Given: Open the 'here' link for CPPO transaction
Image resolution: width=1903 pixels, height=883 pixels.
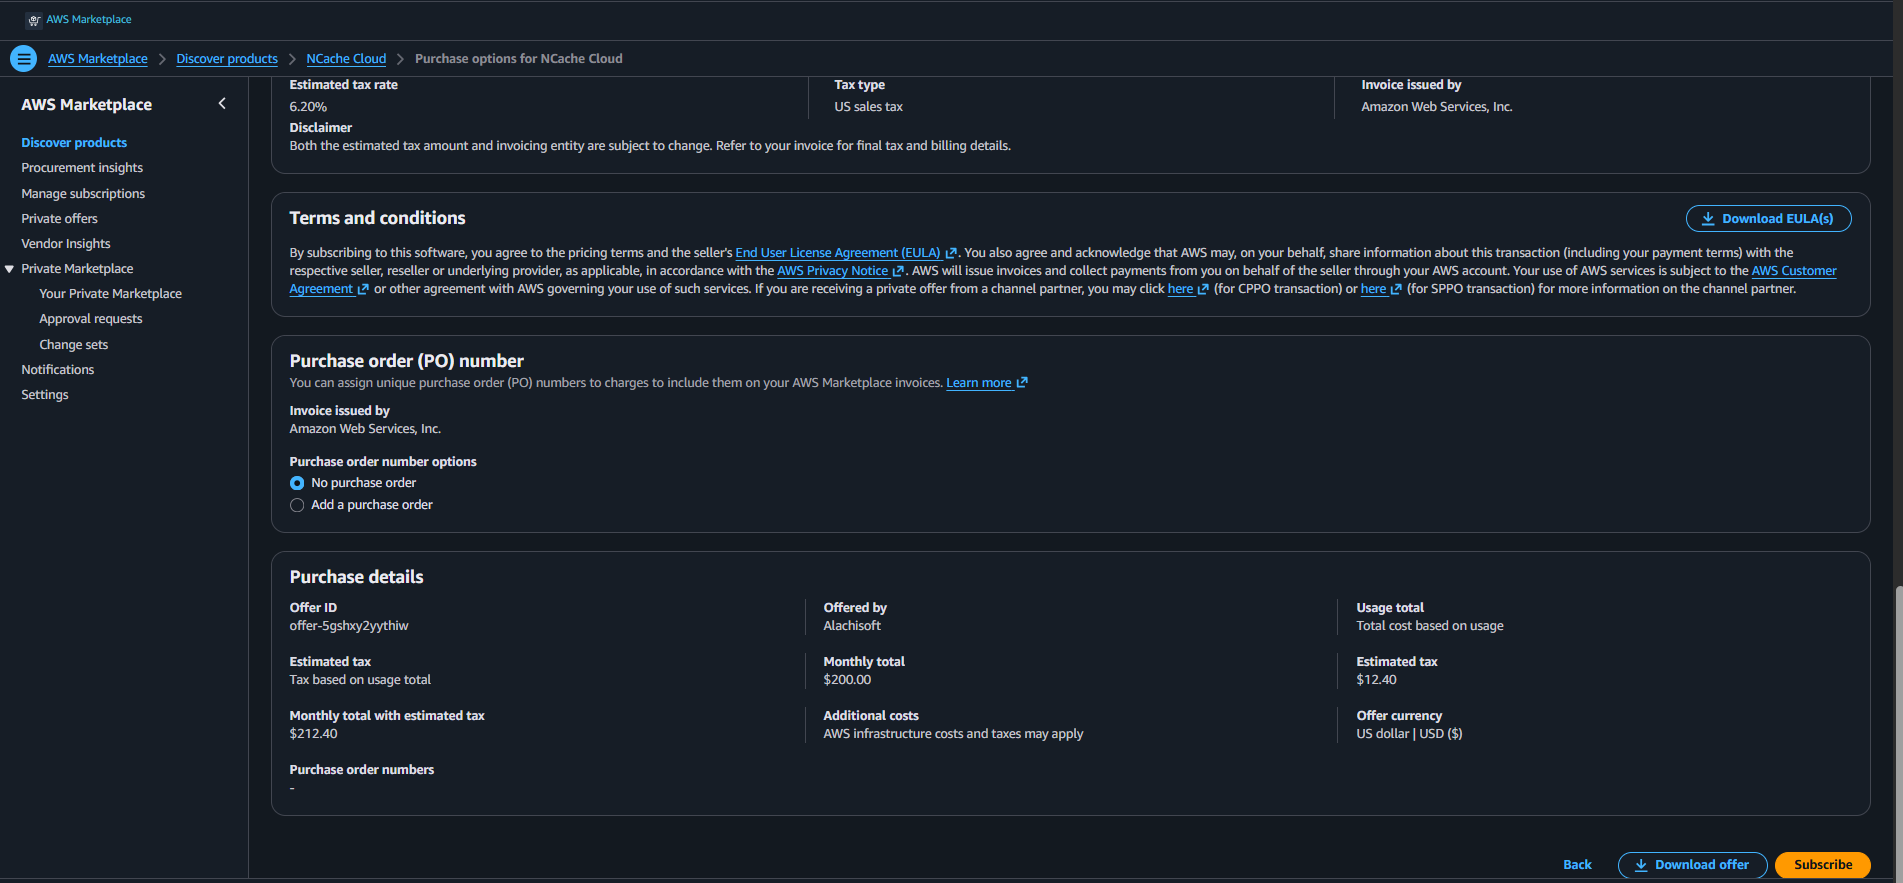Looking at the screenshot, I should point(1188,289).
